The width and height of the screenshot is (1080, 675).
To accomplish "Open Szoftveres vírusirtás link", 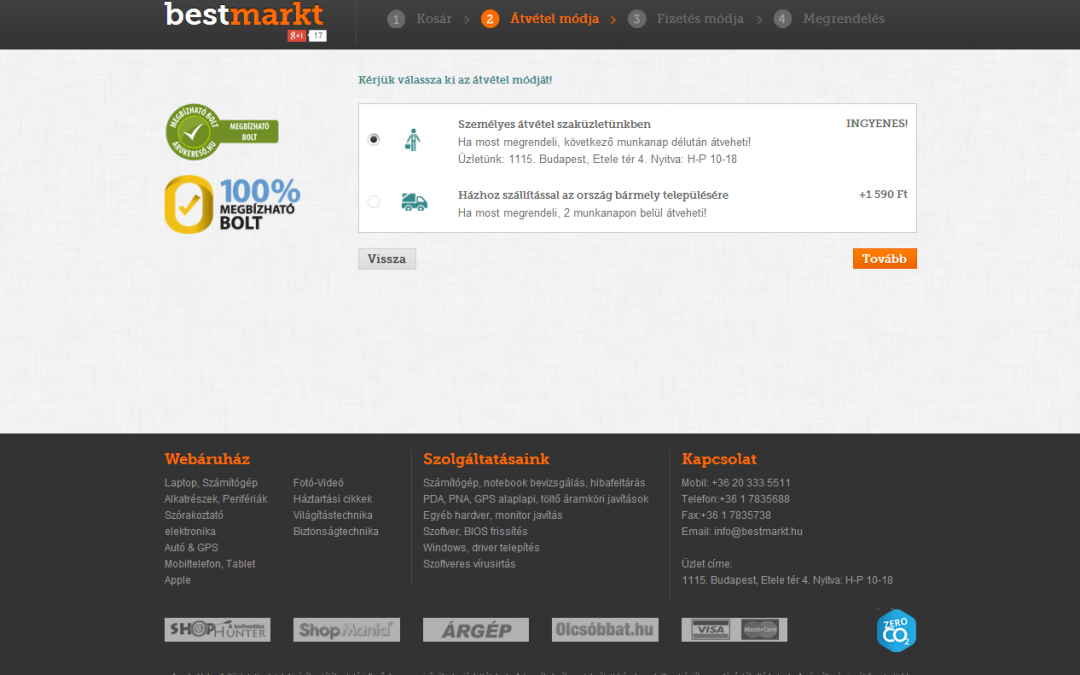I will coord(469,564).
